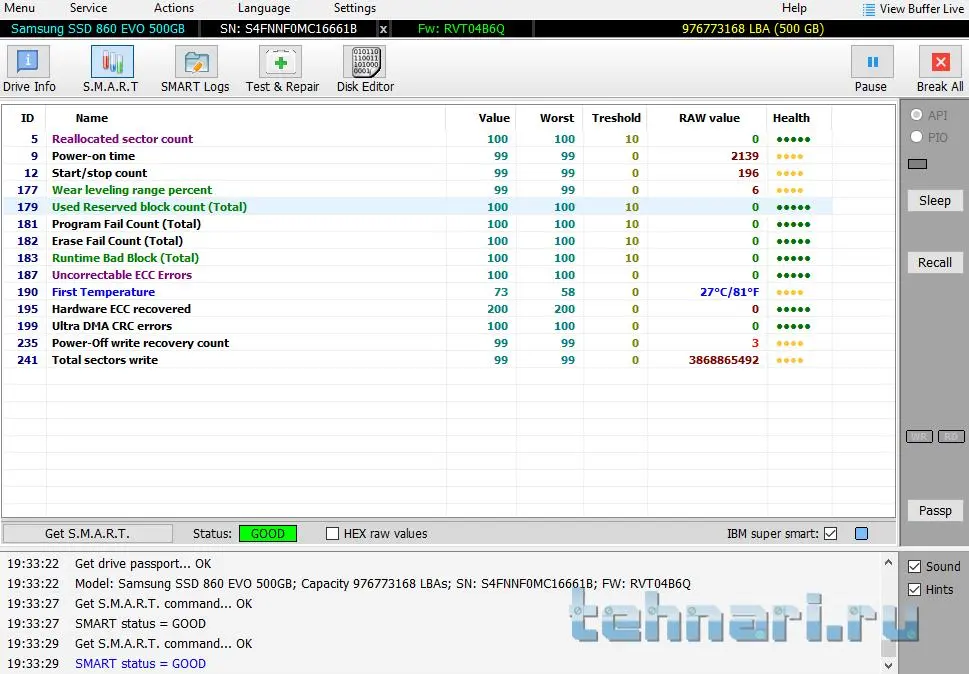Click firmware label Fw: RVT04B6Q
The height and width of the screenshot is (674, 969).
461,29
